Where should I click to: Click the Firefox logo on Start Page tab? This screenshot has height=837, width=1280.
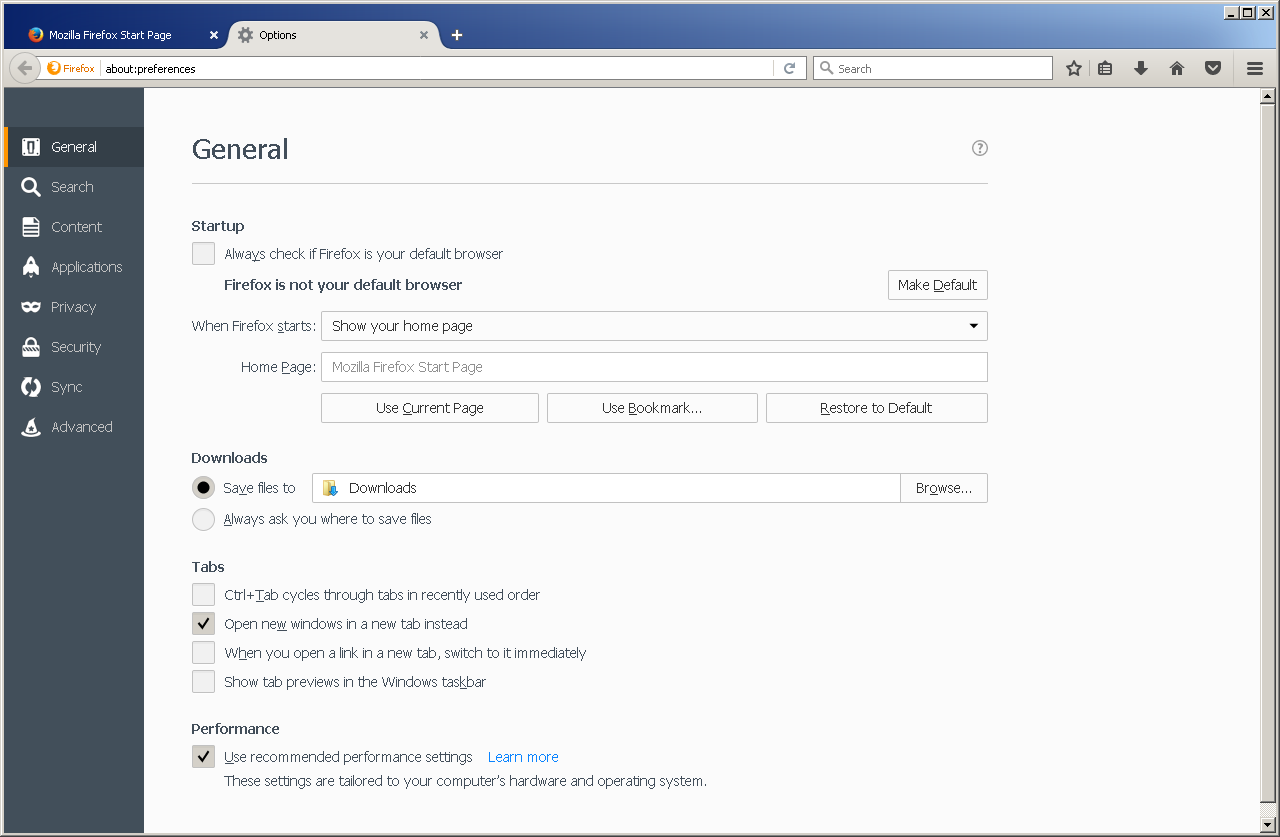point(36,35)
